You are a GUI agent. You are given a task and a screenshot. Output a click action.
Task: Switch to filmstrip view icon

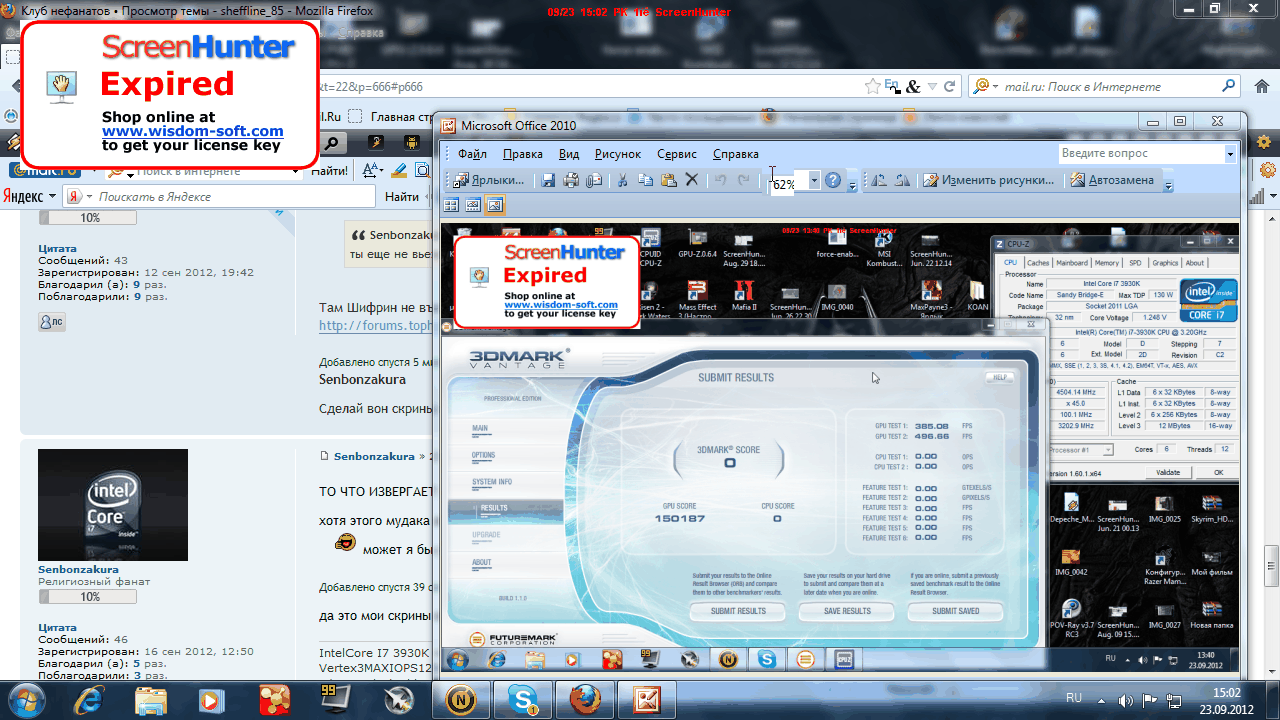click(x=473, y=205)
